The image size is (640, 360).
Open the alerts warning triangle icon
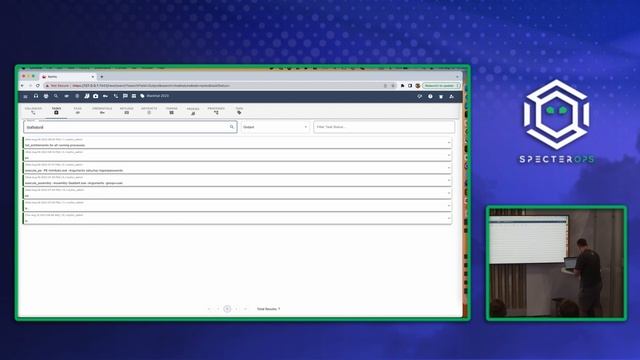coord(451,97)
